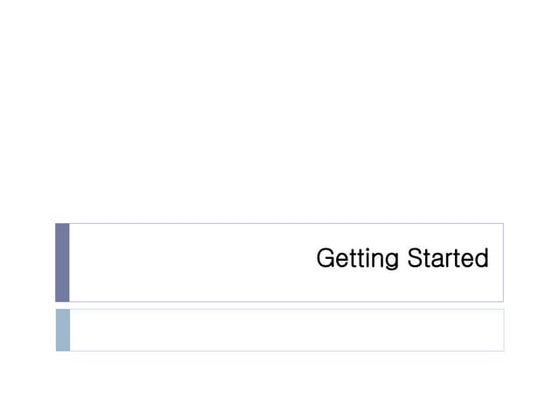The width and height of the screenshot is (560, 420).
Task: Click the word "Getting" in the title
Action: click(358, 258)
